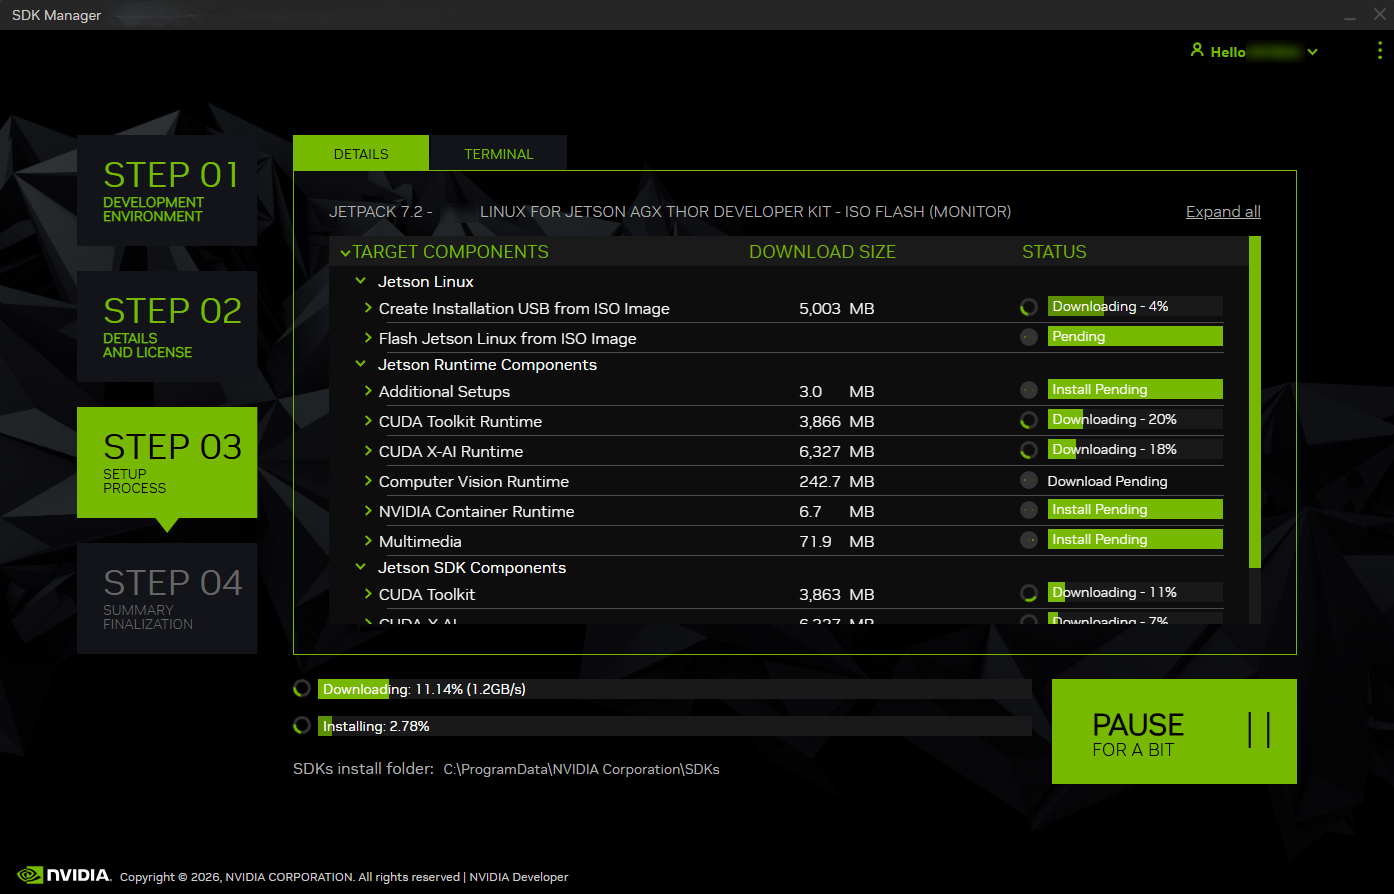Screen dimensions: 1394x894
Task: Select Step 04 Summary Finalization
Action: [167, 598]
